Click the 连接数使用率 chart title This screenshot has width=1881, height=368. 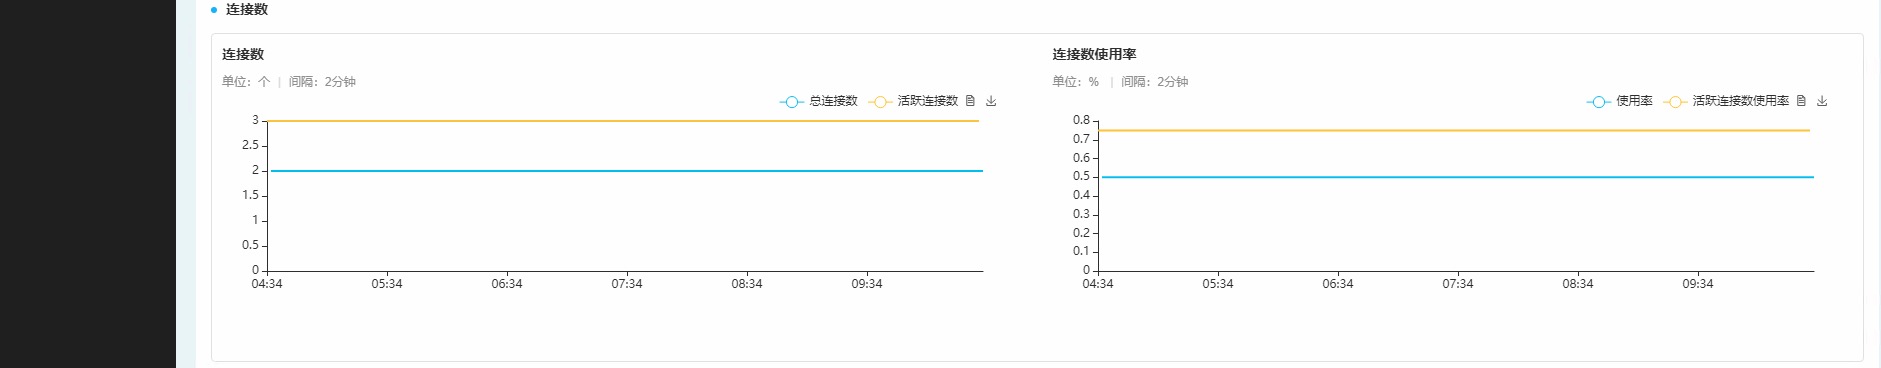[x=1094, y=54]
